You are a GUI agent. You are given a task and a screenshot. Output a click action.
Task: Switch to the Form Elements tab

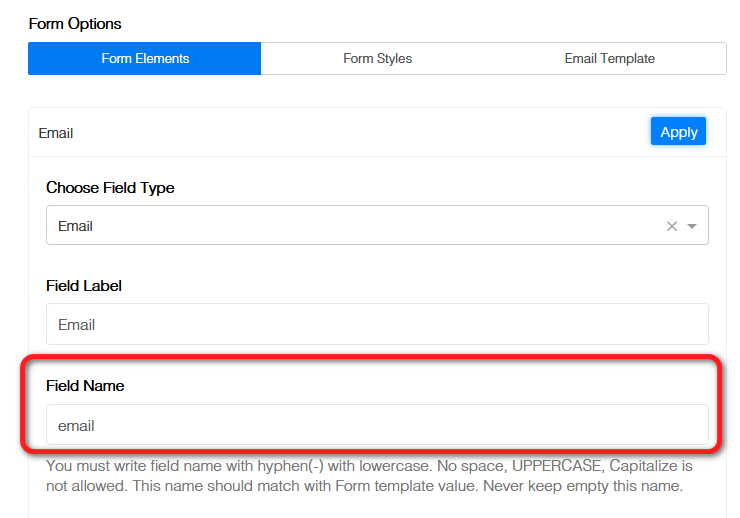(x=145, y=59)
